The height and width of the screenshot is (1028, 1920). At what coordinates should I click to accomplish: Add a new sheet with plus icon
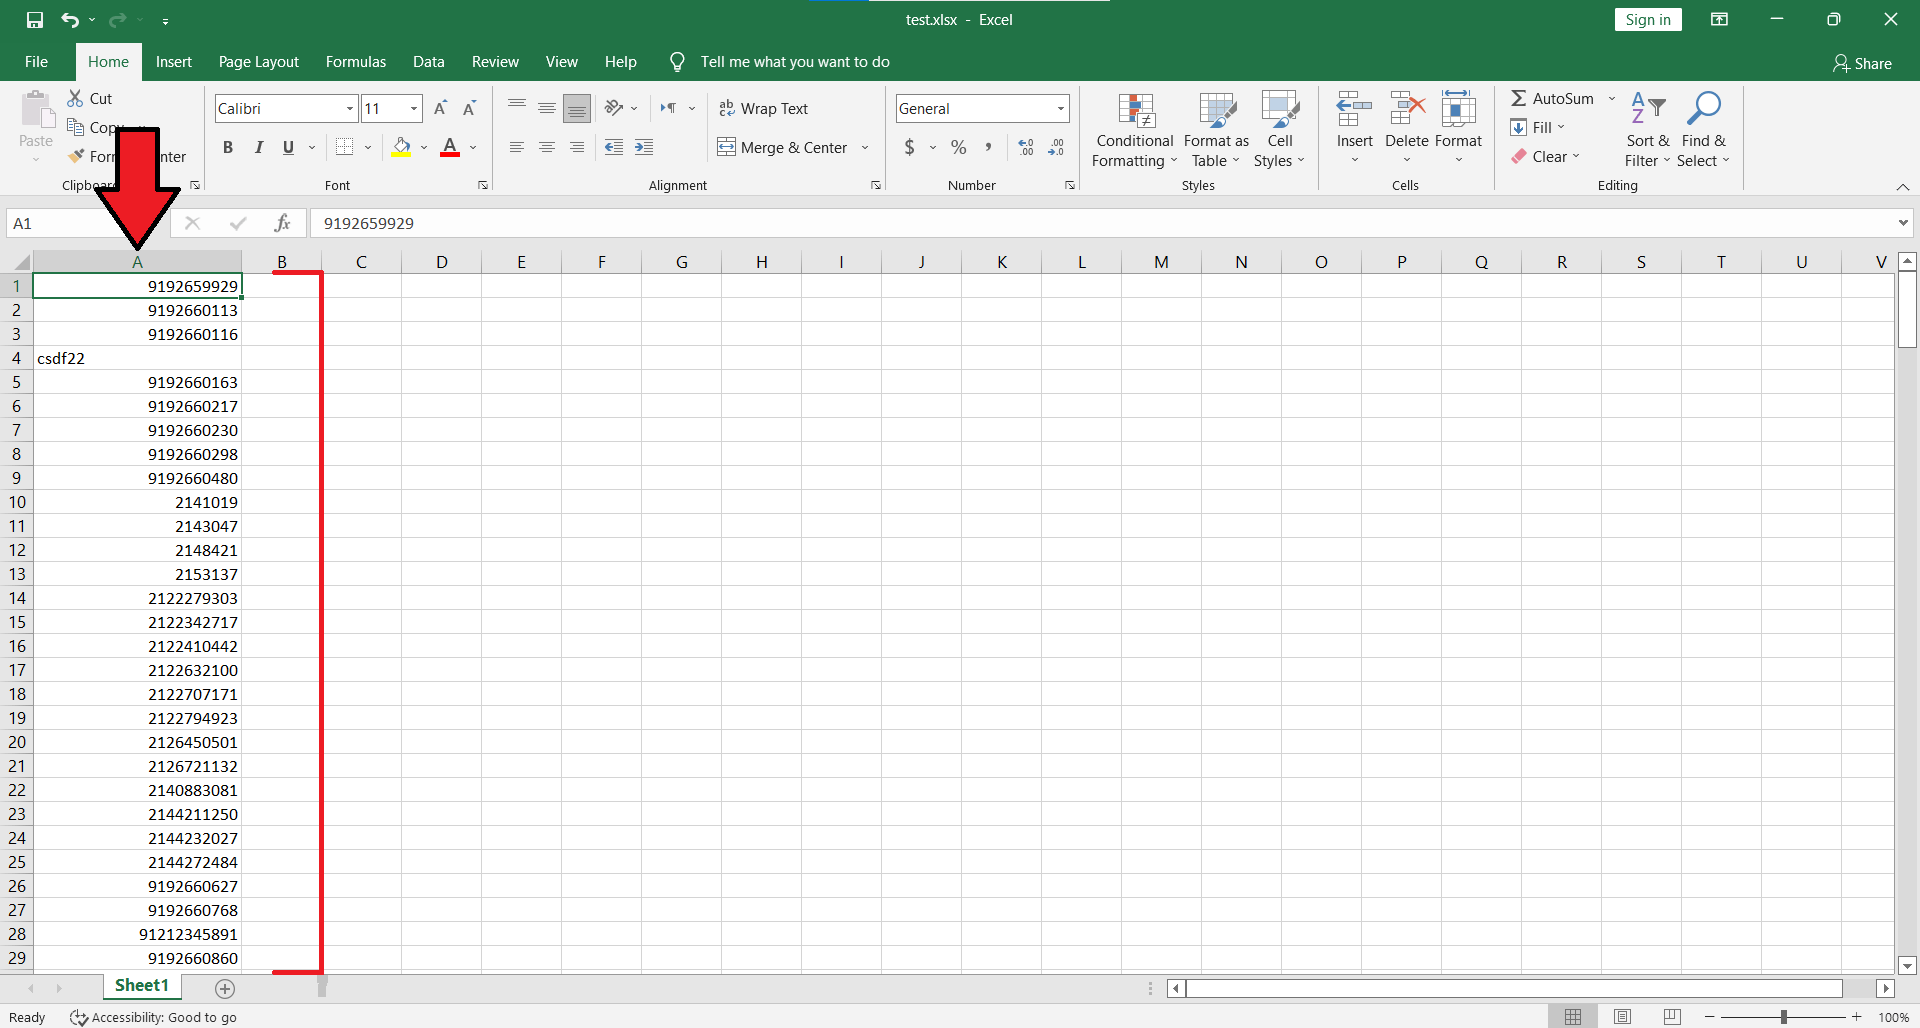pos(225,988)
